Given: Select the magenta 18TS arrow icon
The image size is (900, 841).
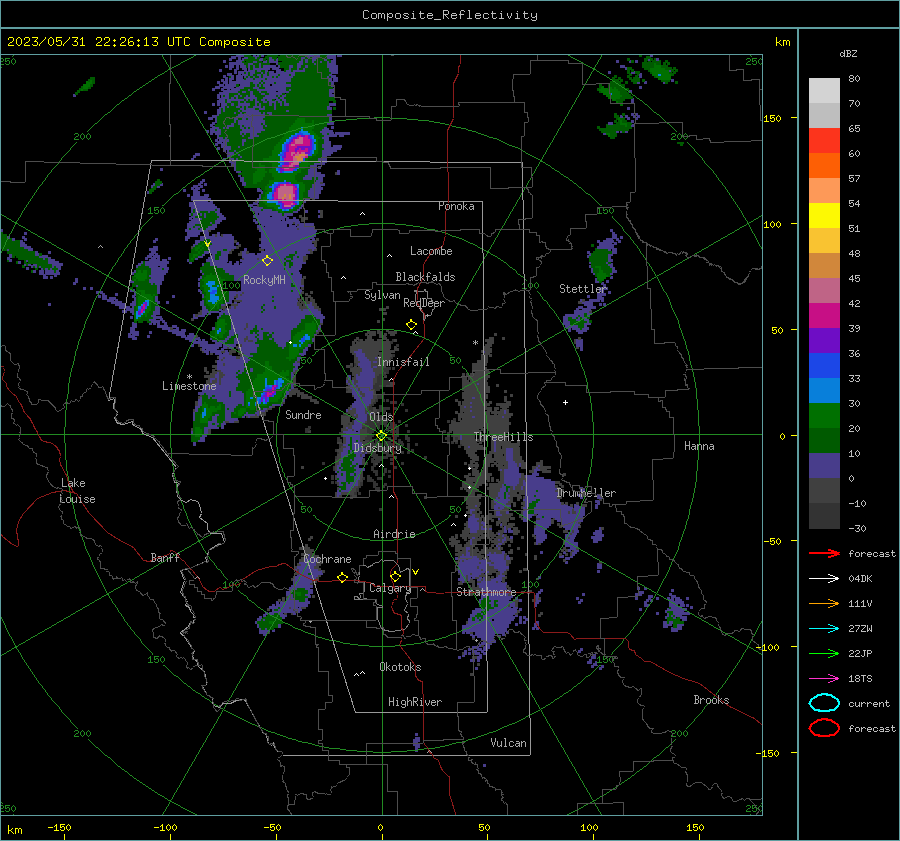Looking at the screenshot, I should pos(824,679).
